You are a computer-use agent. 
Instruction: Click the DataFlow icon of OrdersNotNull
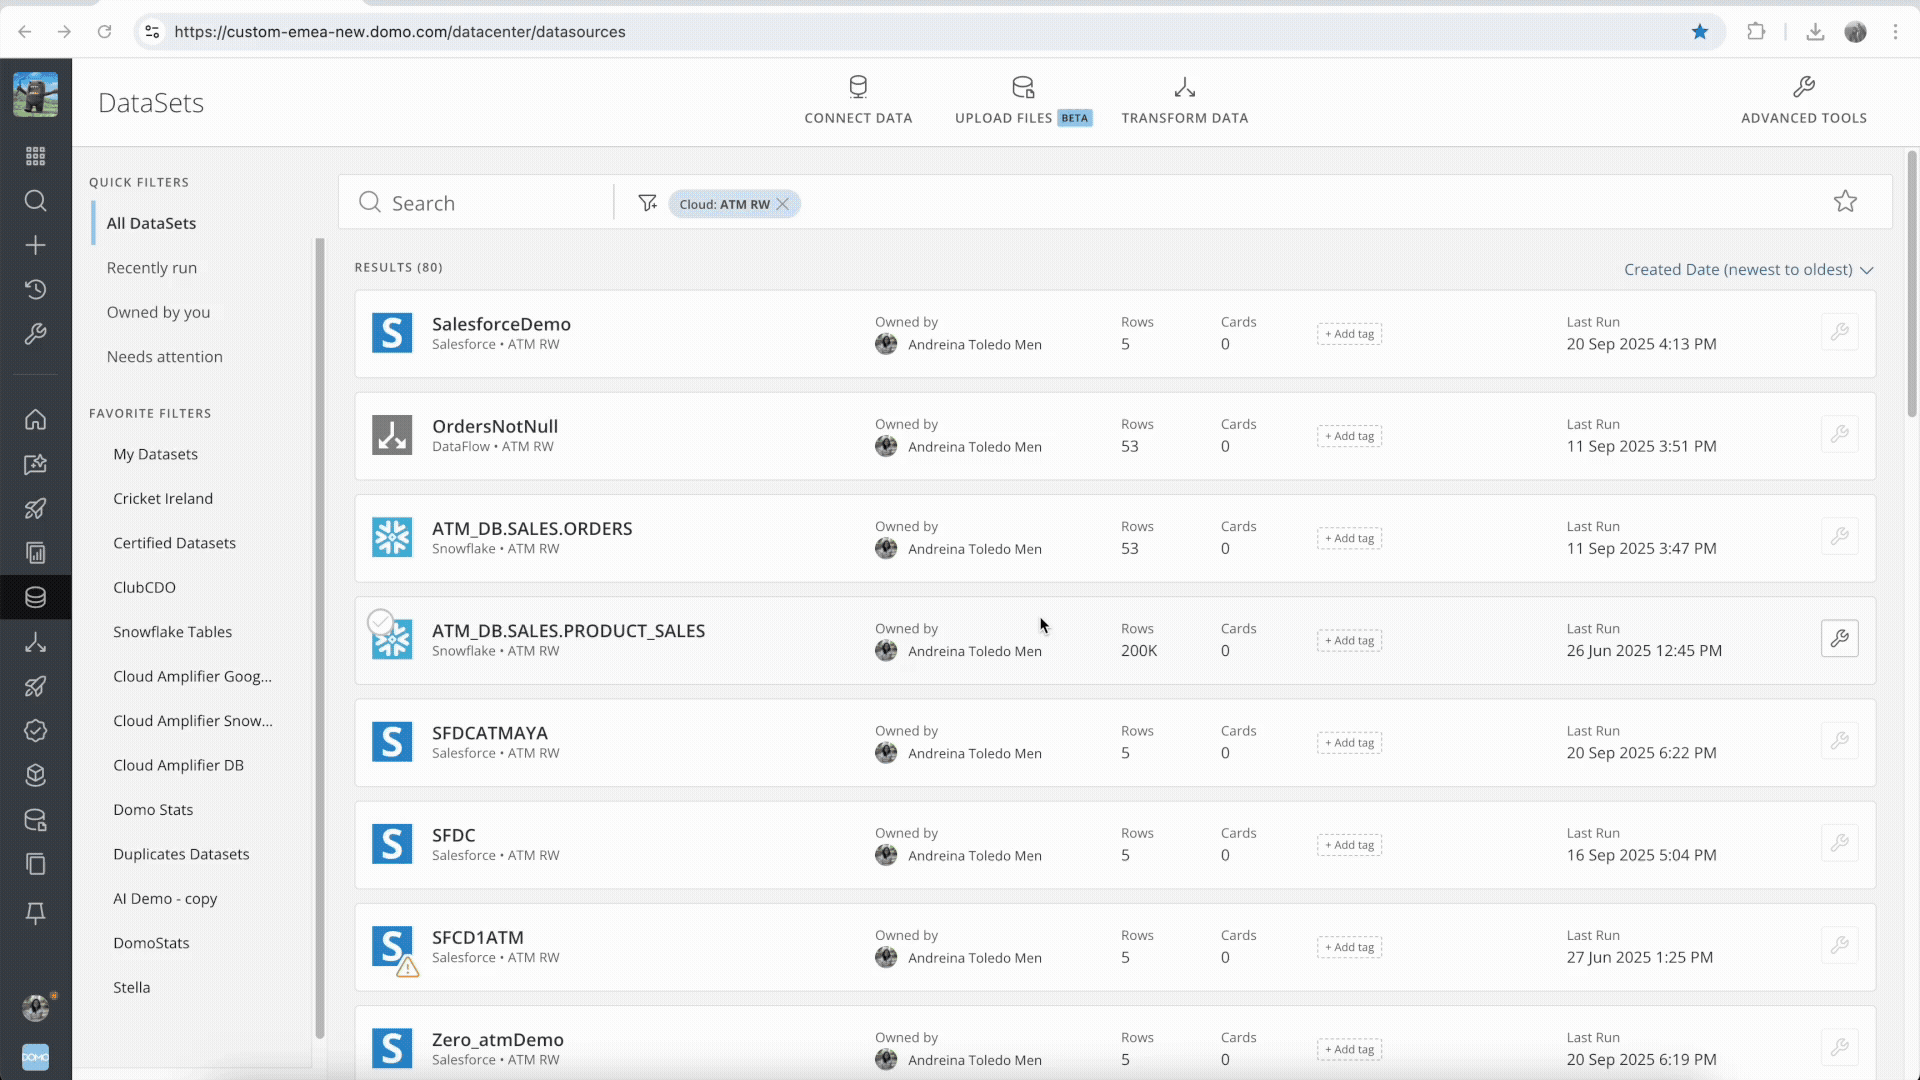coord(392,435)
